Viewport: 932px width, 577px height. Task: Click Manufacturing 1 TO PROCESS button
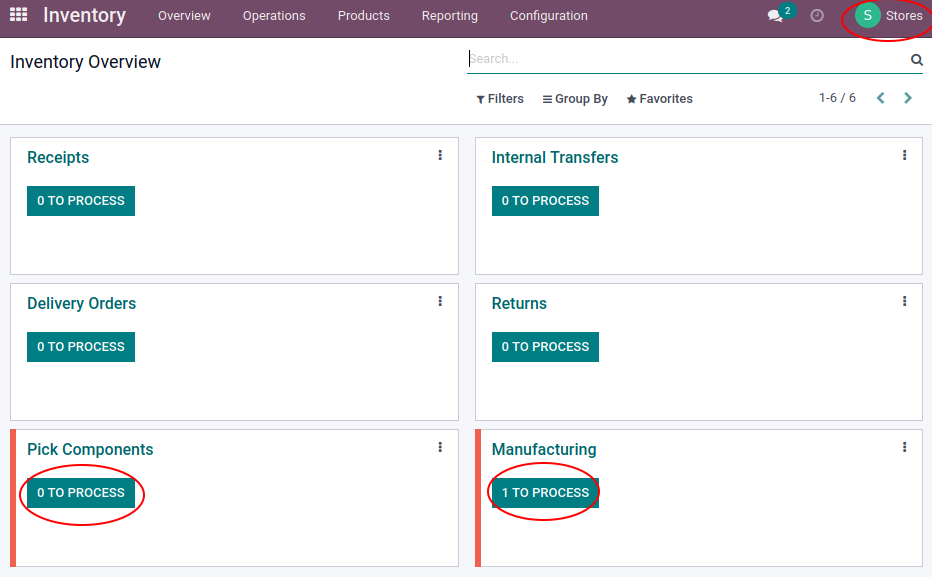click(x=545, y=493)
